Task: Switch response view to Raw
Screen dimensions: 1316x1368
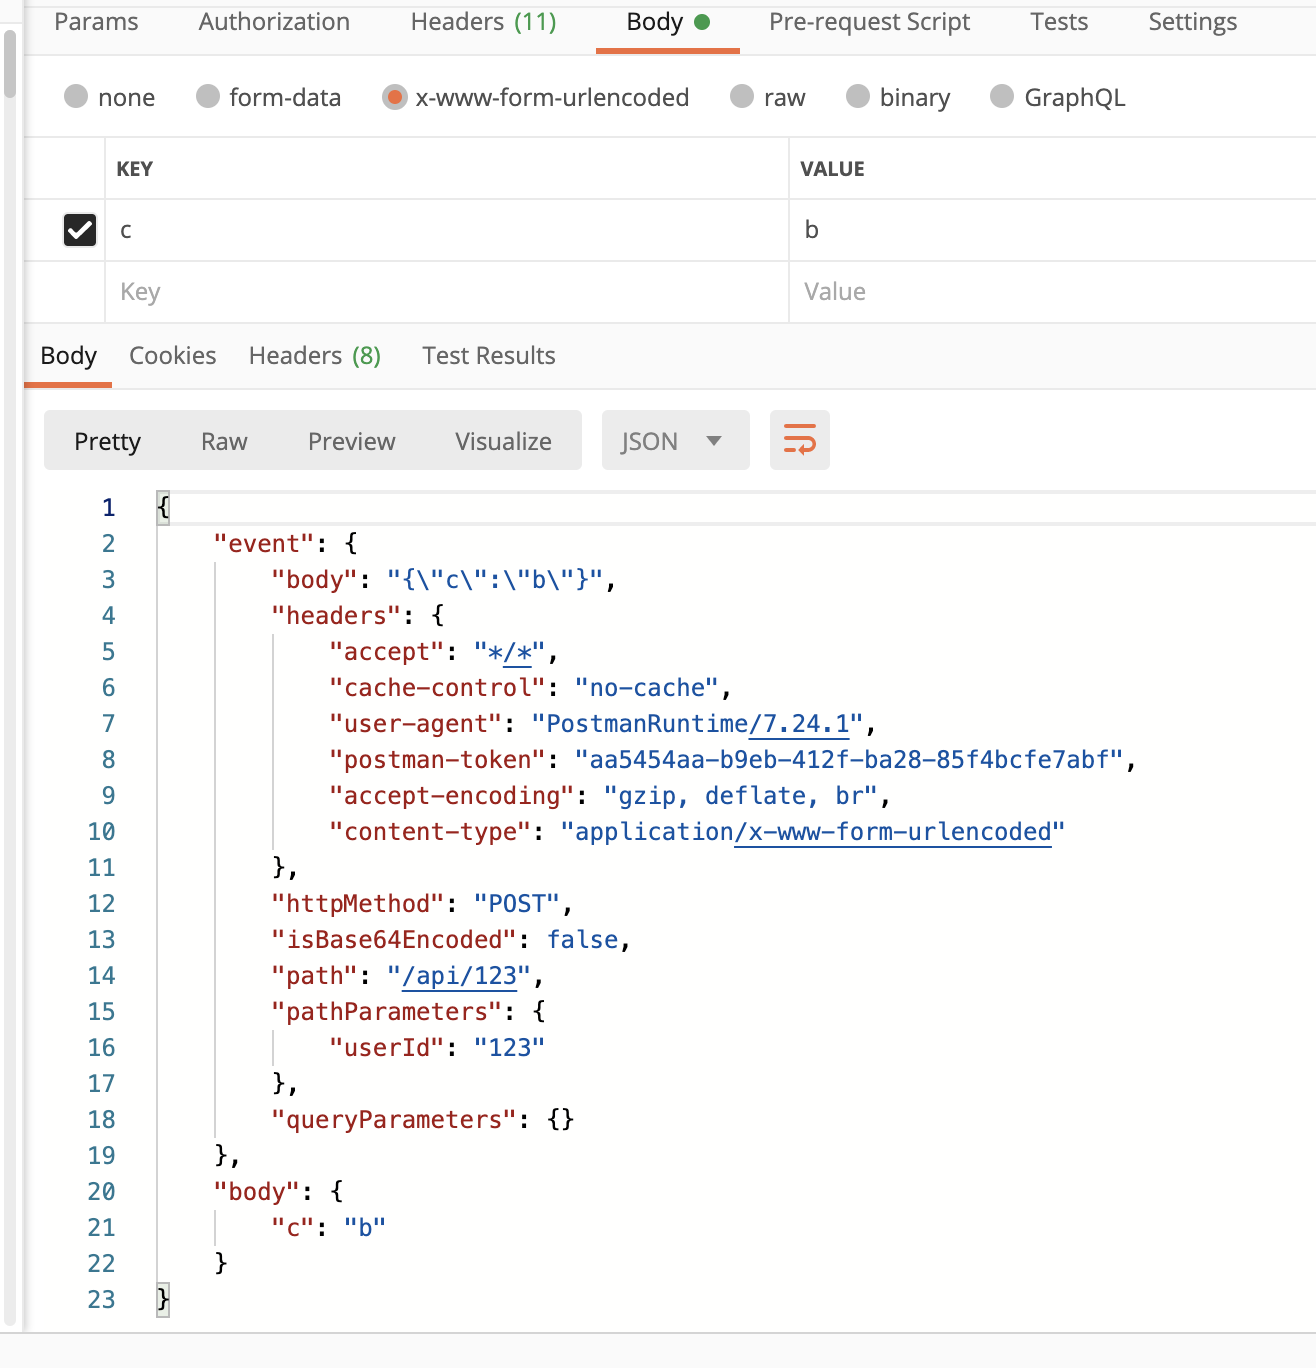Action: pyautogui.click(x=224, y=441)
